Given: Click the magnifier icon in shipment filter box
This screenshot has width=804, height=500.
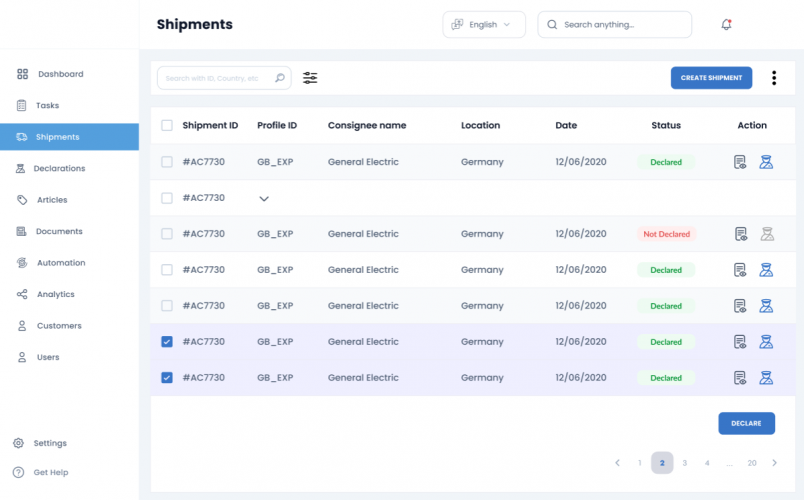Looking at the screenshot, I should [x=280, y=78].
